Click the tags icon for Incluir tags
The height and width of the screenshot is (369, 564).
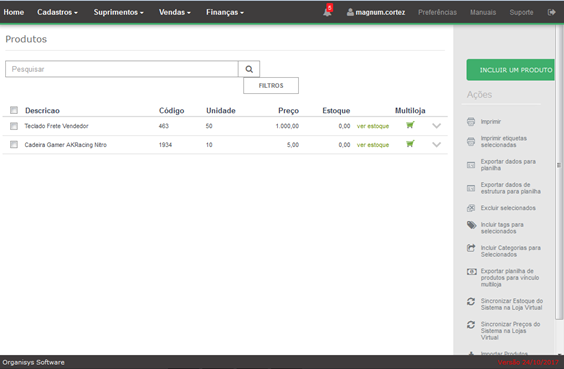472,225
